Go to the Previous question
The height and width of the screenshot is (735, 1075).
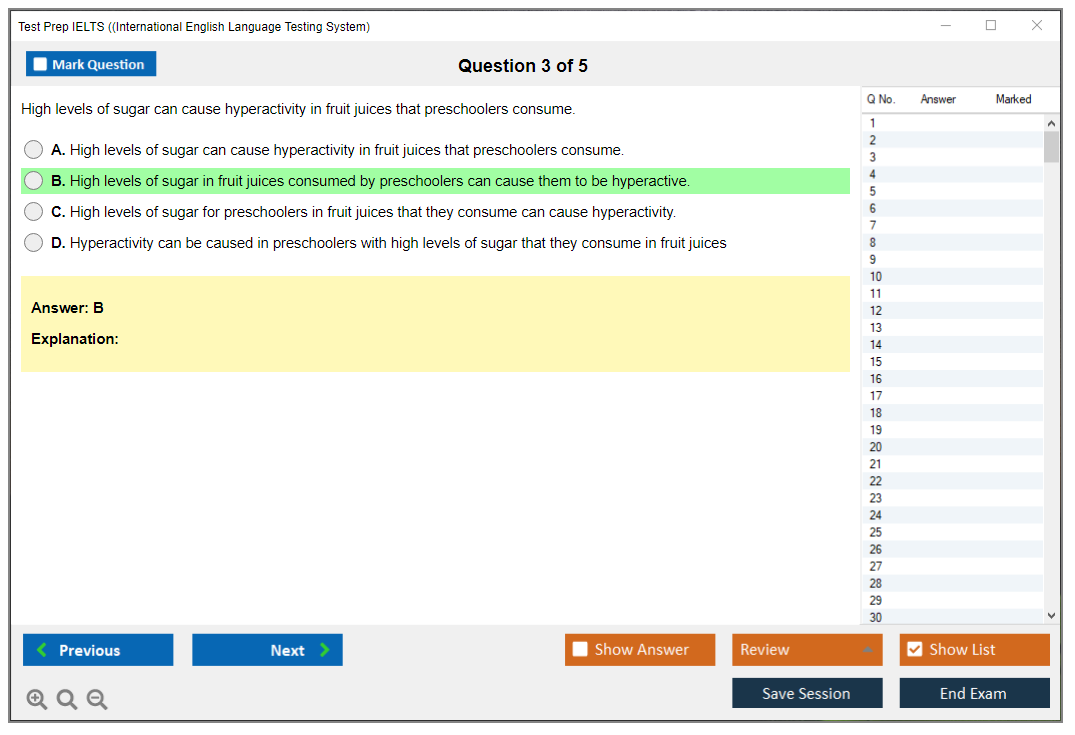pyautogui.click(x=98, y=650)
